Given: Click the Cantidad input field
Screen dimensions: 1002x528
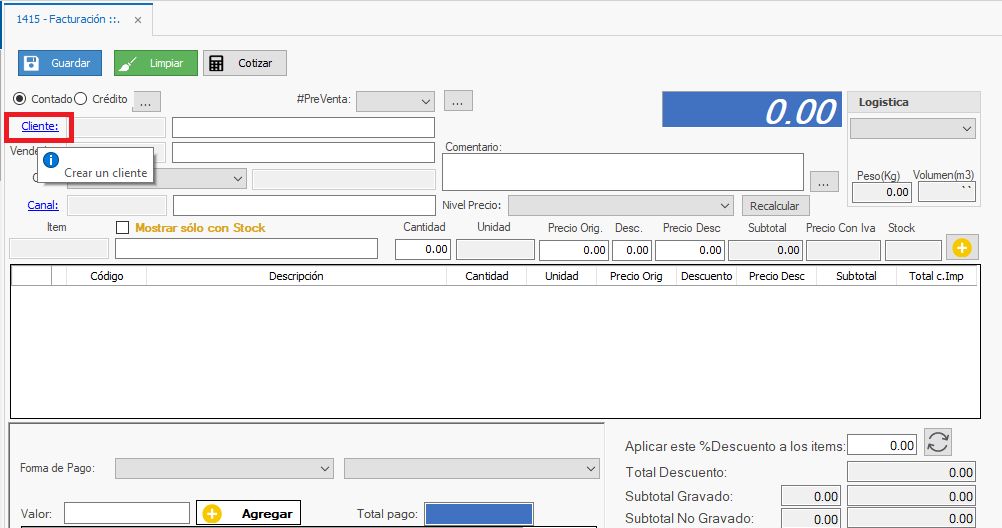Looking at the screenshot, I should point(423,249).
